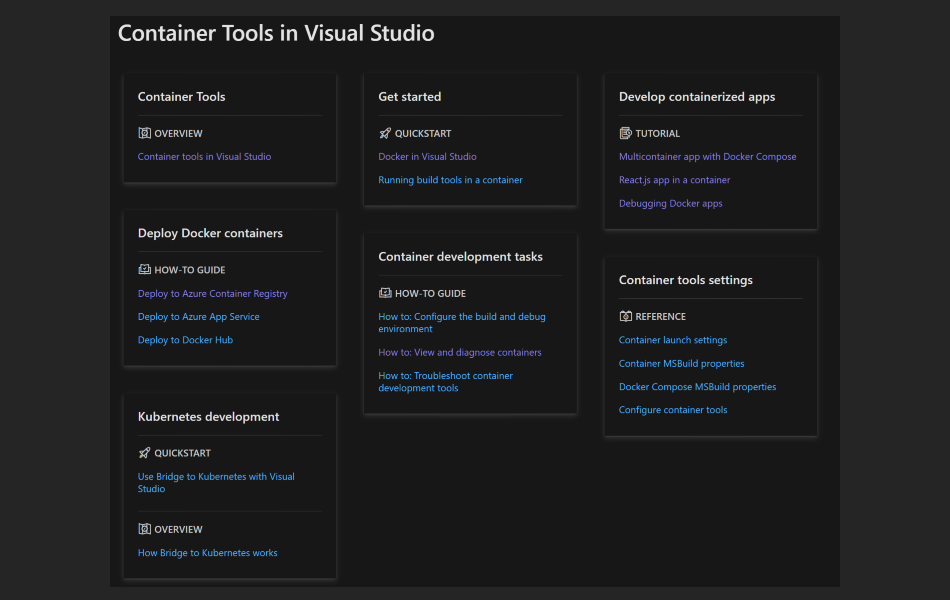
Task: Follow the Docker Compose MSBuild properties link
Action: coord(697,387)
